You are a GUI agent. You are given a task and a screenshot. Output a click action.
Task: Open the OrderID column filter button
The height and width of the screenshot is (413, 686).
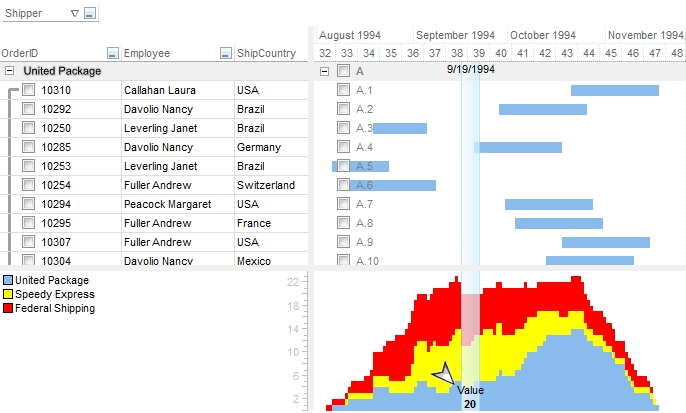[x=112, y=53]
